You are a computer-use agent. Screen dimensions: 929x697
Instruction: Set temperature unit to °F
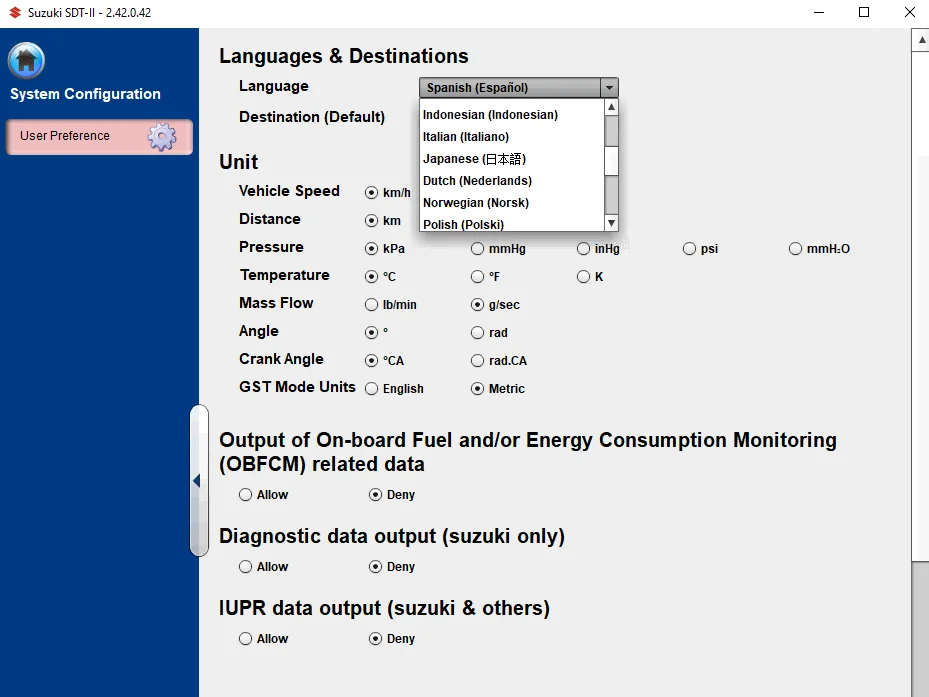coord(478,277)
